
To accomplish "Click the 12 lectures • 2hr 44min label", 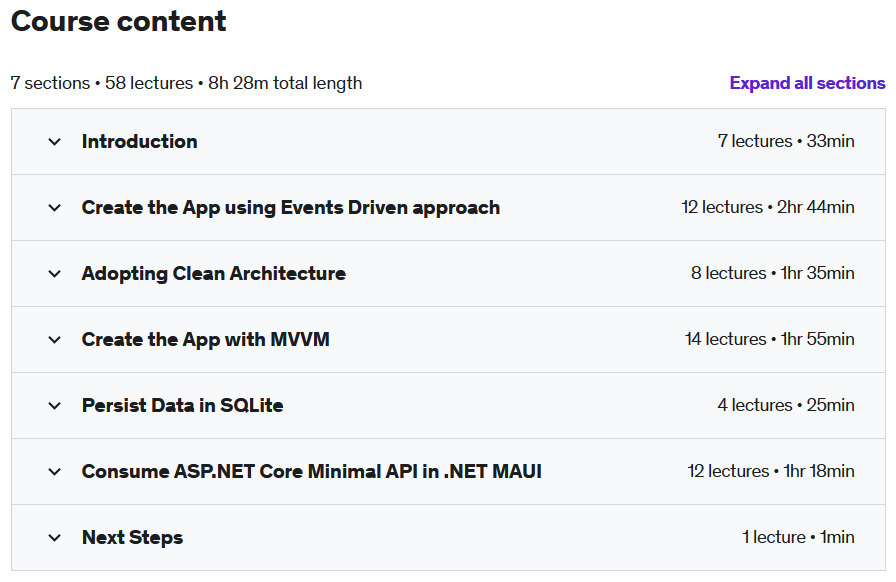I will pos(767,207).
